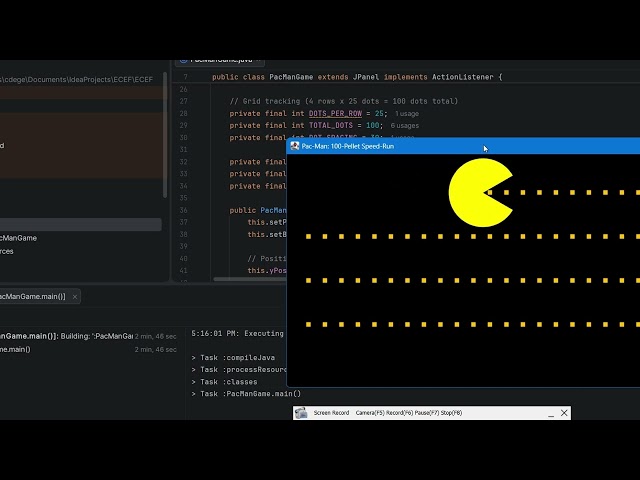Screen dimensions: 640x480
Task: Click line number 41 in the gutter
Action: click(183, 271)
